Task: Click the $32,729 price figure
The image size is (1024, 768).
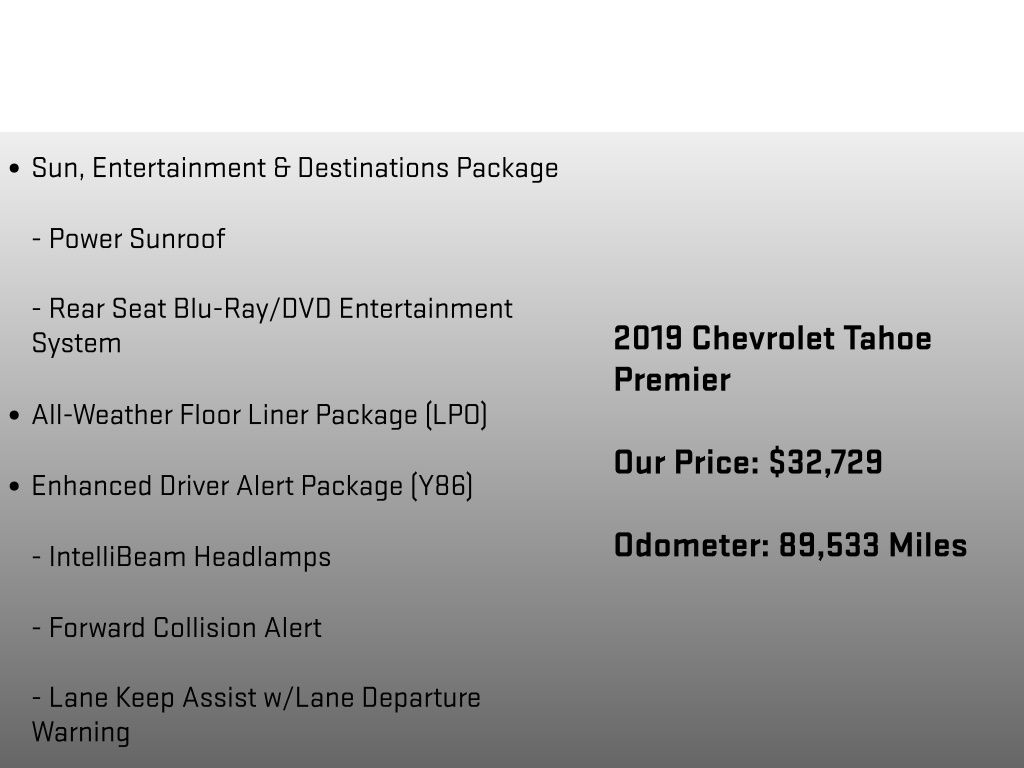Action: 825,462
